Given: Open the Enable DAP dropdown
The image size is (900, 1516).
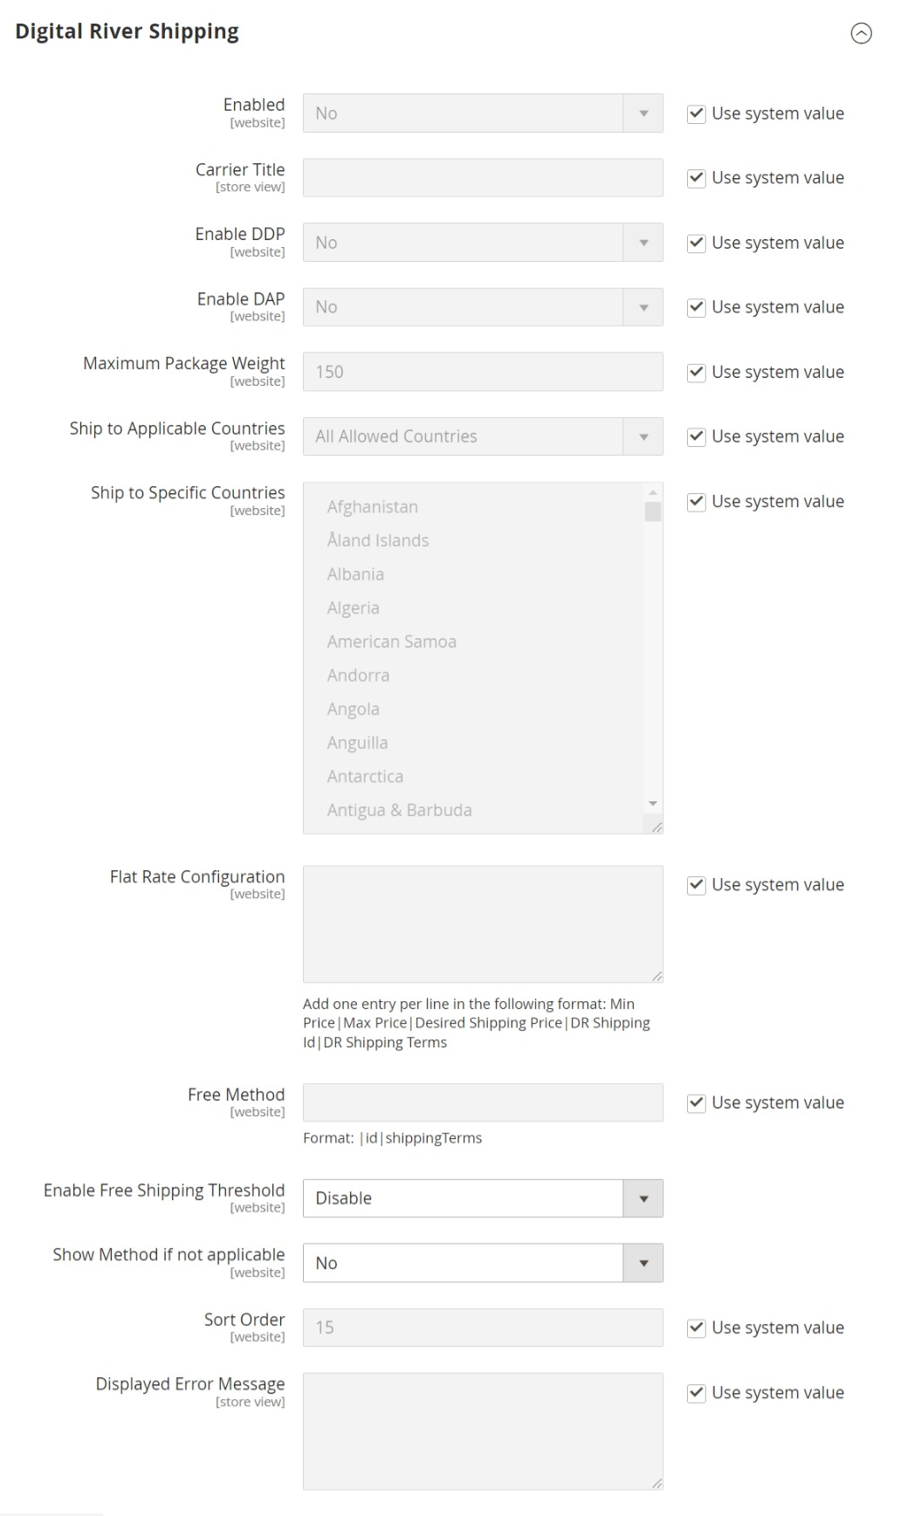Looking at the screenshot, I should coord(482,307).
